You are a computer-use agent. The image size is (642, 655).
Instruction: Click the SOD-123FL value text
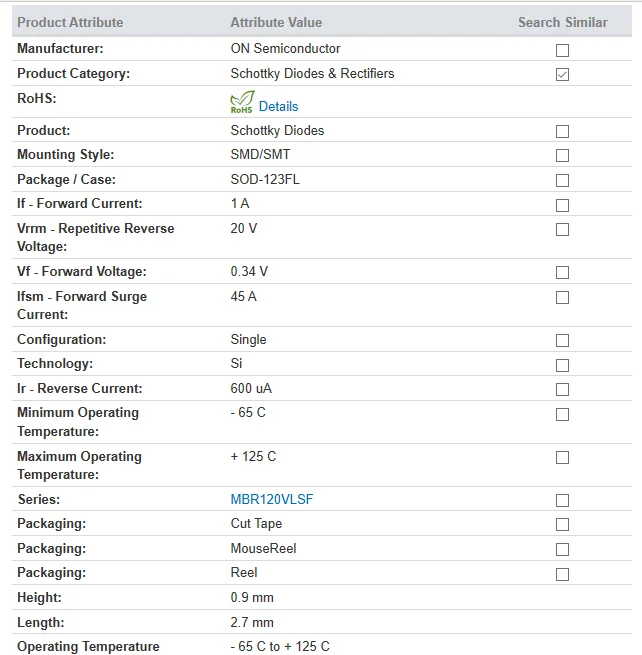pos(265,180)
